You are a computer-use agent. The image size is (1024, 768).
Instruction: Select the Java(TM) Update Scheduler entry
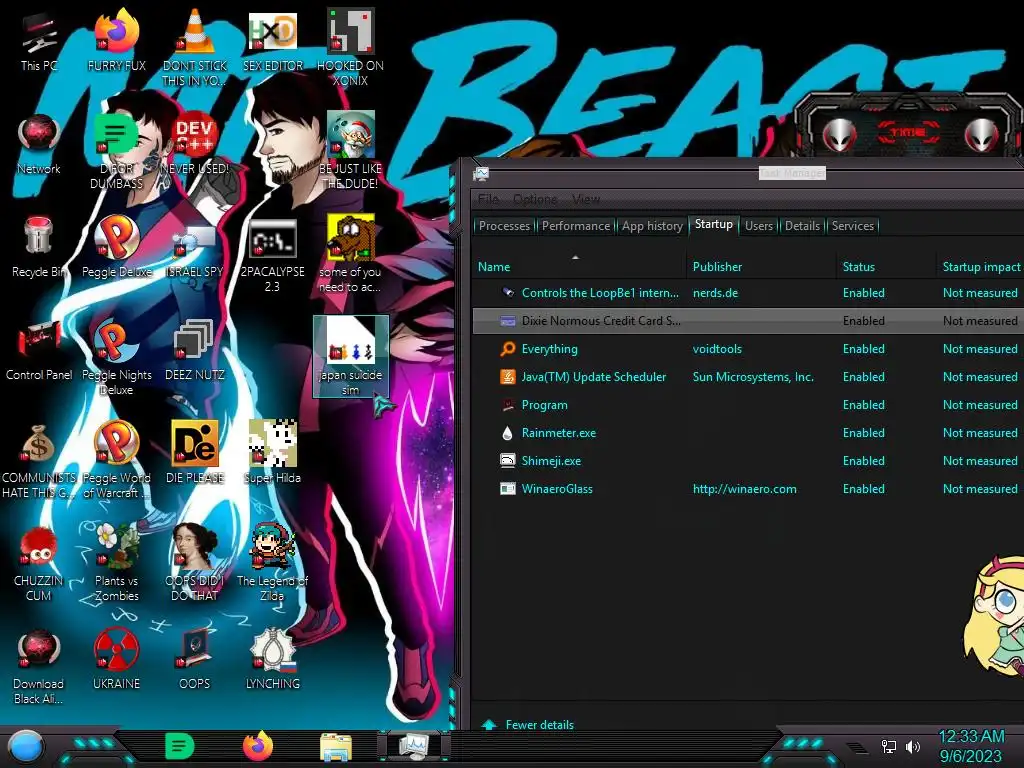pyautogui.click(x=748, y=377)
